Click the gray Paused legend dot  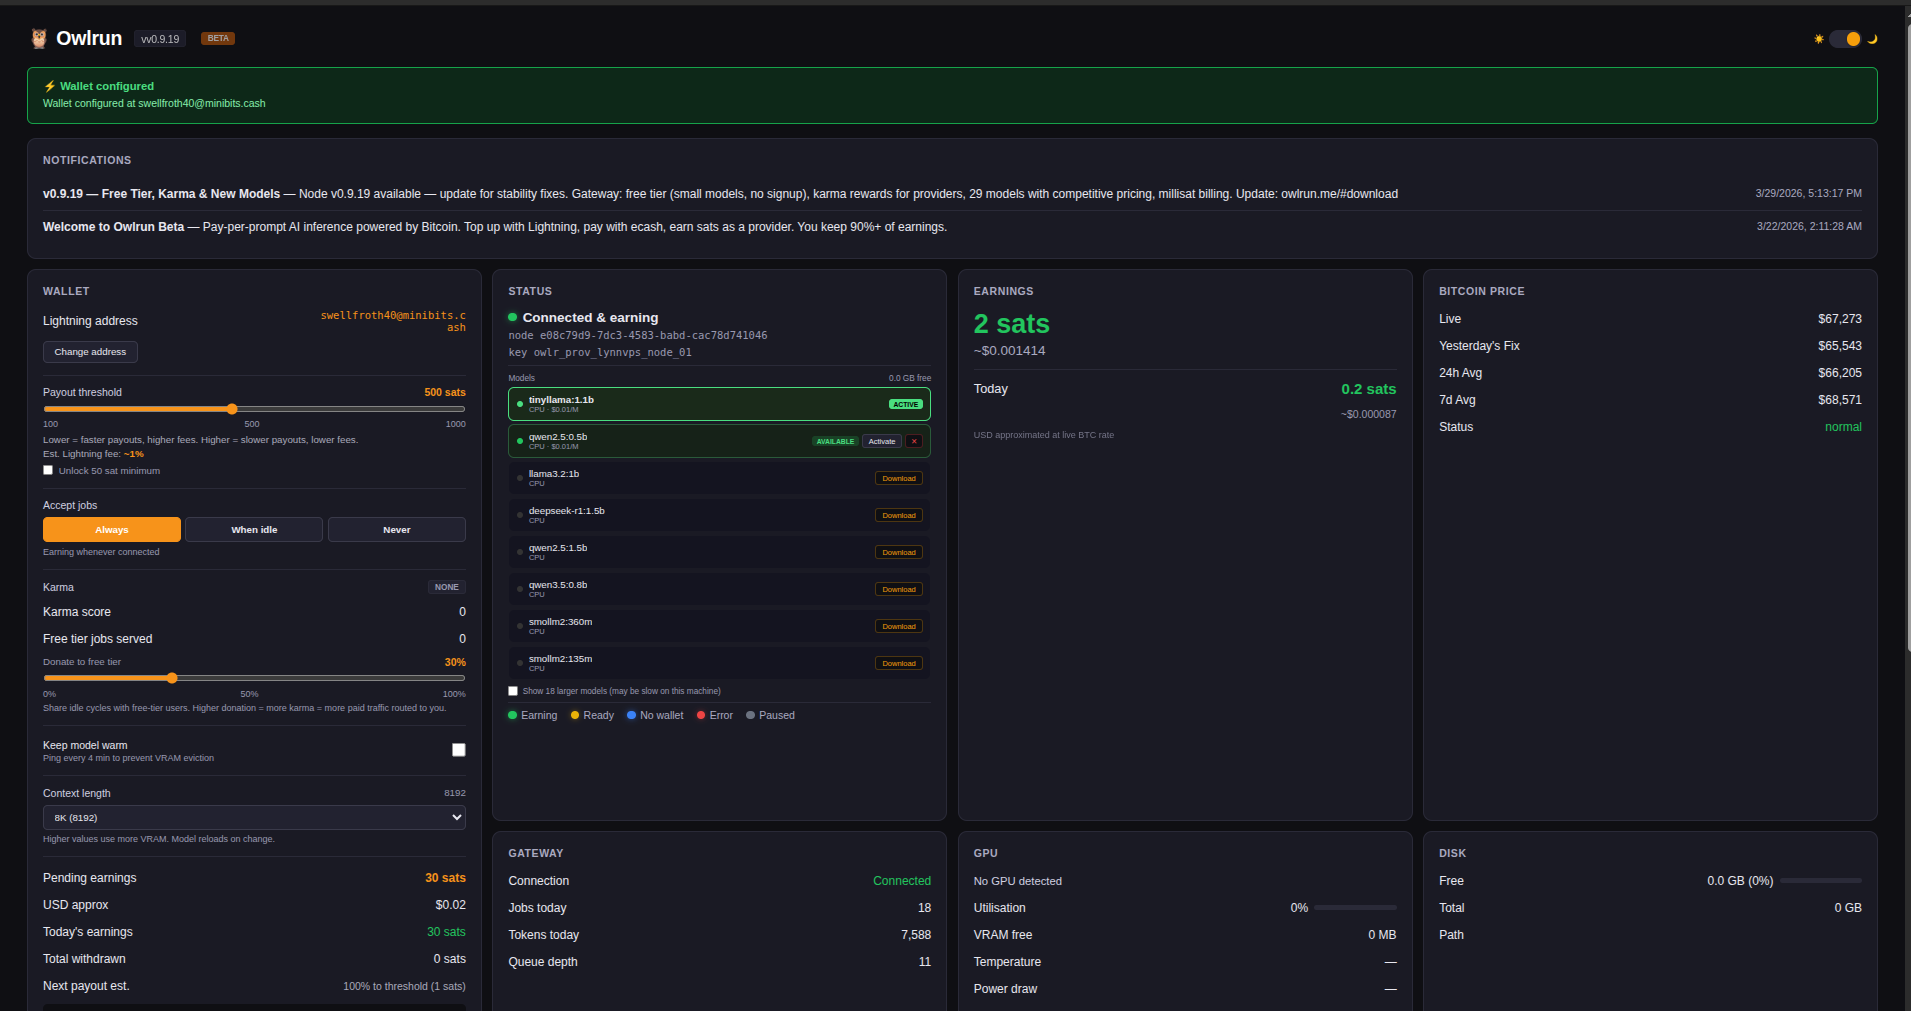[x=751, y=715]
